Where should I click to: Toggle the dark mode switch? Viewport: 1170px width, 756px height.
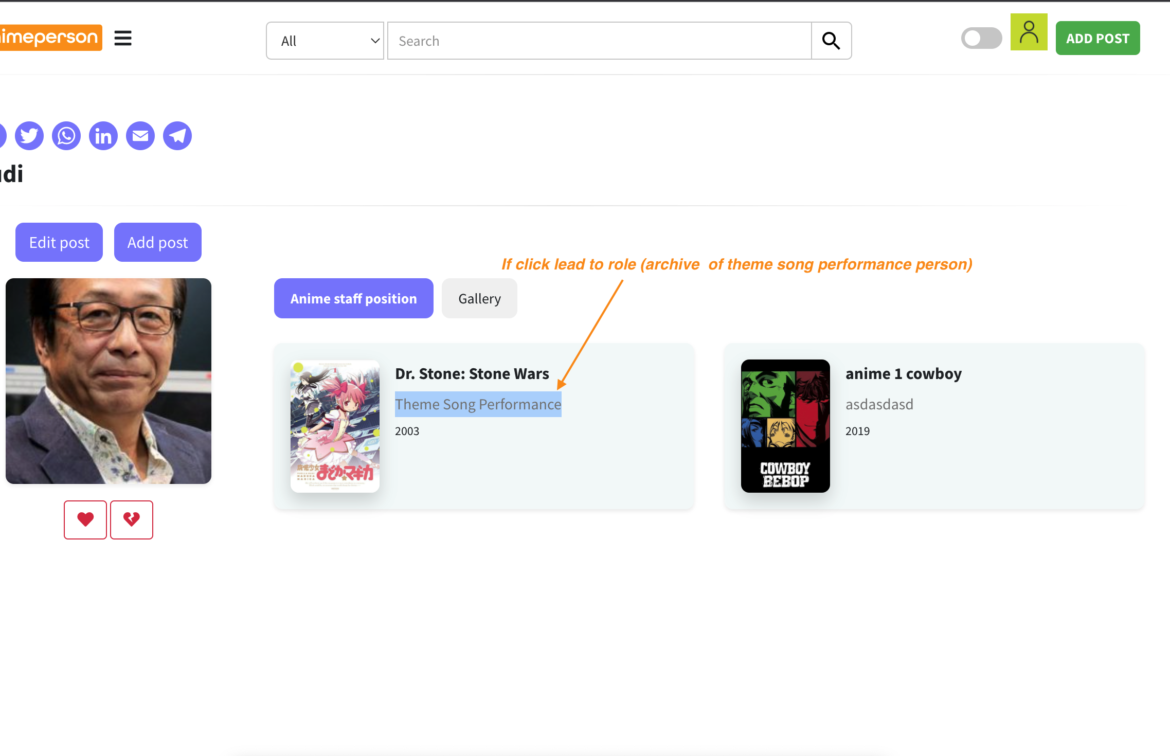point(981,39)
